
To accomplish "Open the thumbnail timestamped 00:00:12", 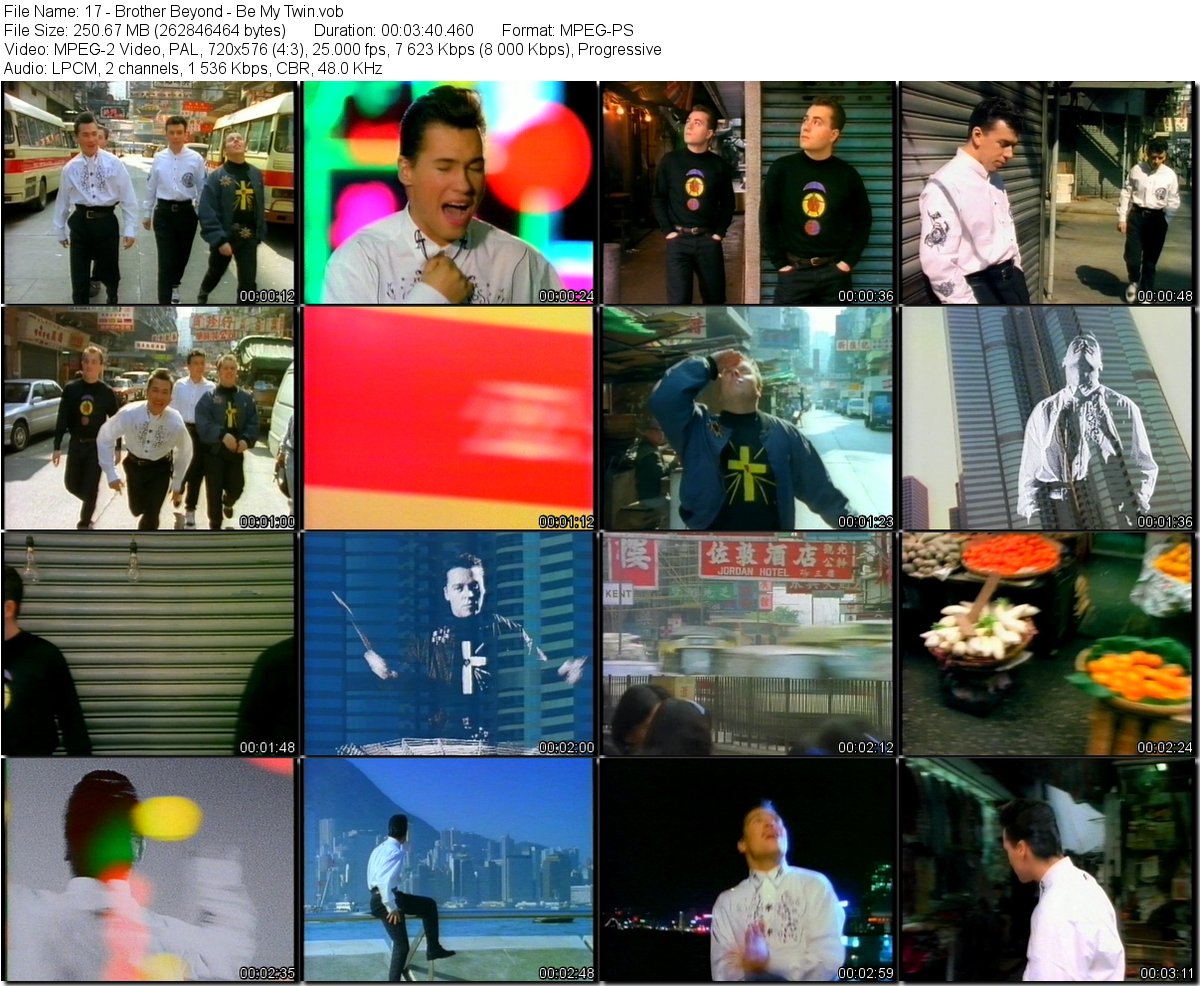I will tap(149, 193).
